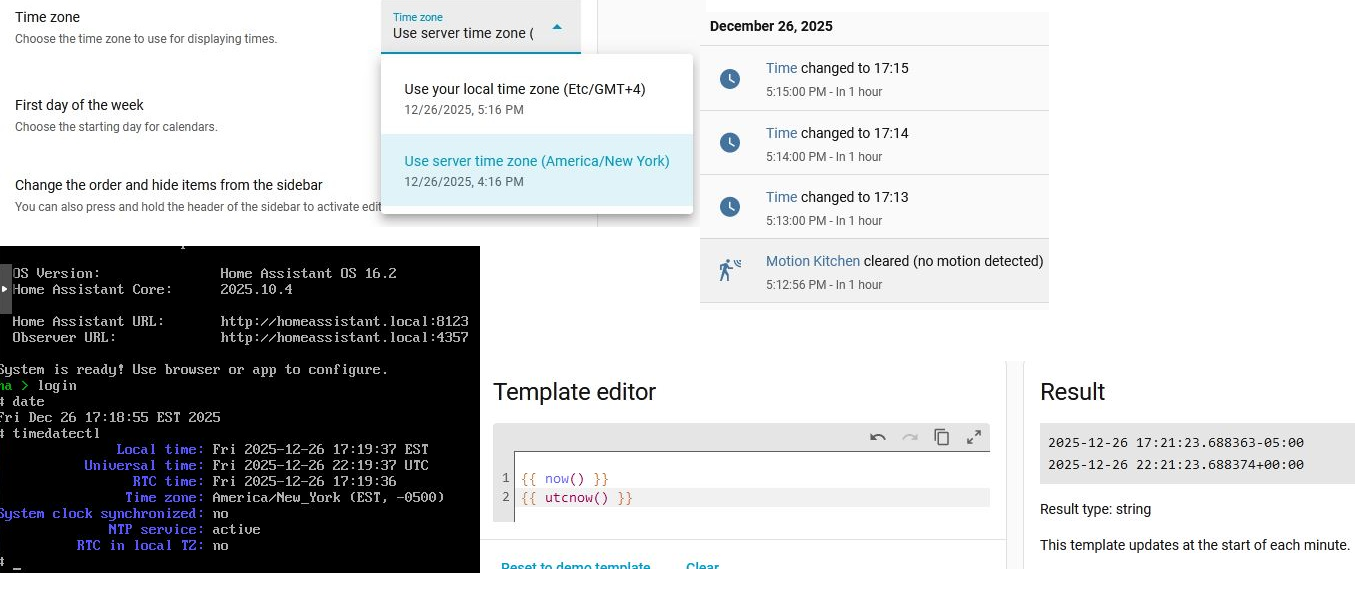Click result line '2025-12-26 22:21:23.688374+00:00'

pyautogui.click(x=1176, y=464)
